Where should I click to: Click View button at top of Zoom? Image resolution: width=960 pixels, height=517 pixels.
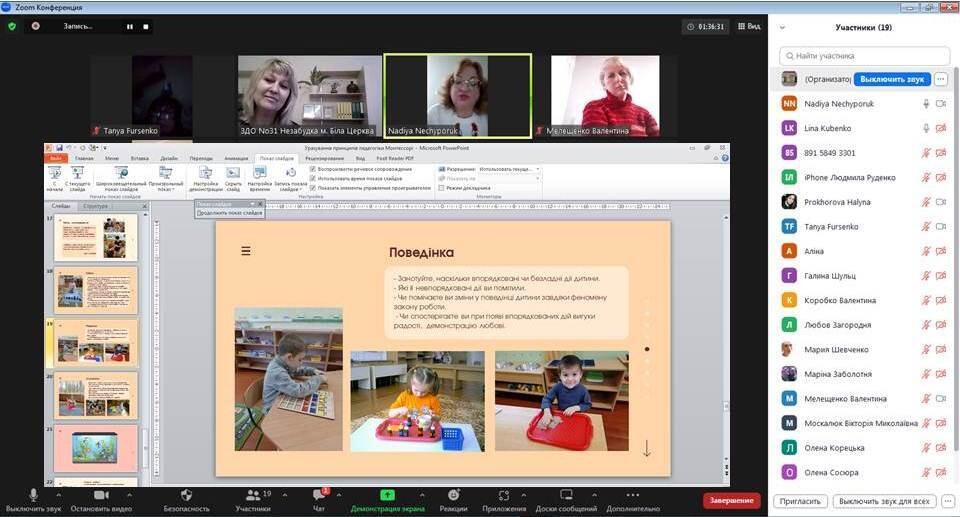[749, 26]
